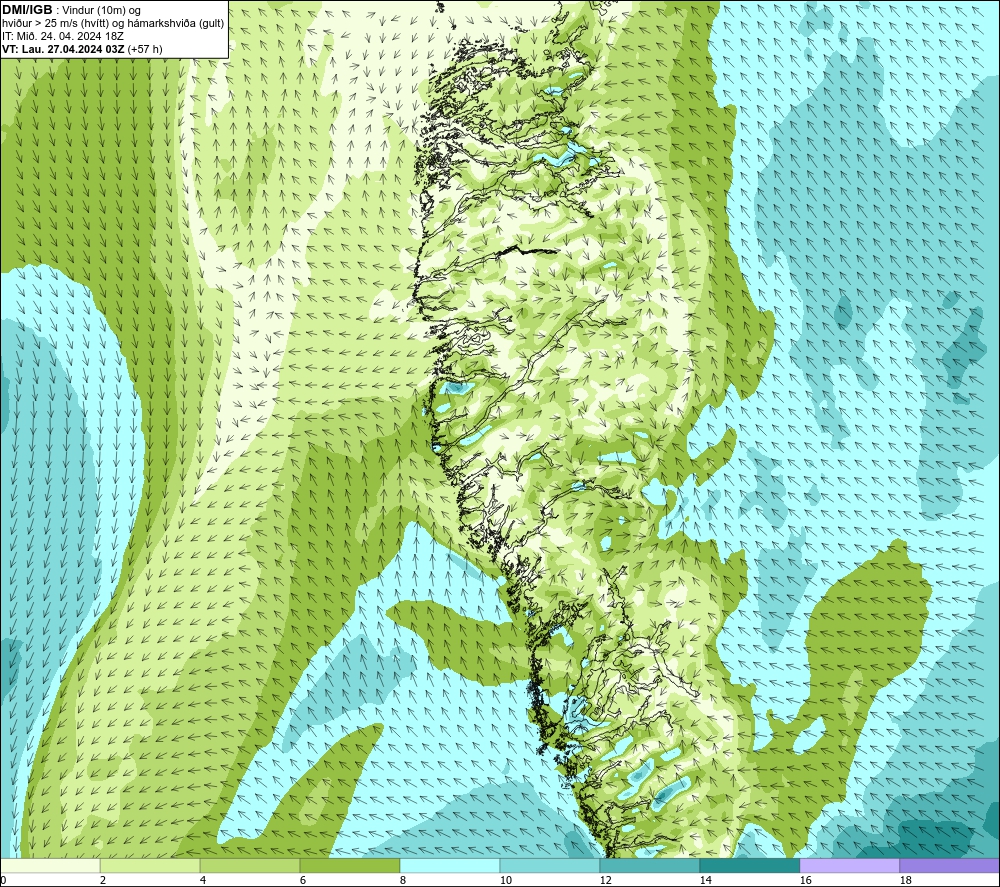The width and height of the screenshot is (1000, 887).
Task: Click the scale label '4'
Action: [x=203, y=880]
